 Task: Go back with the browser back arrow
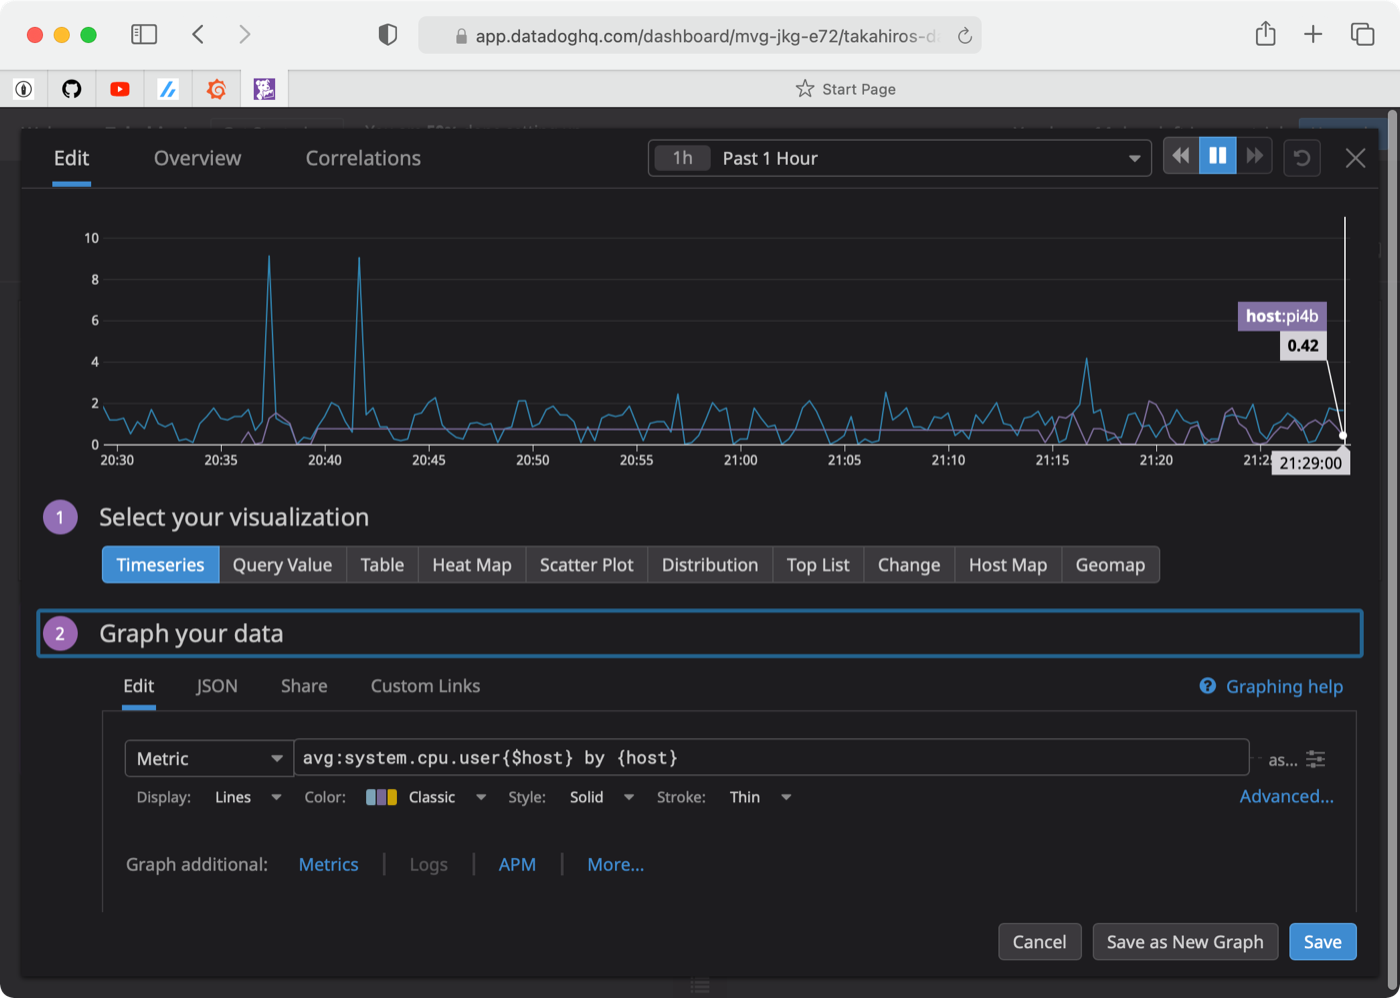pos(198,35)
